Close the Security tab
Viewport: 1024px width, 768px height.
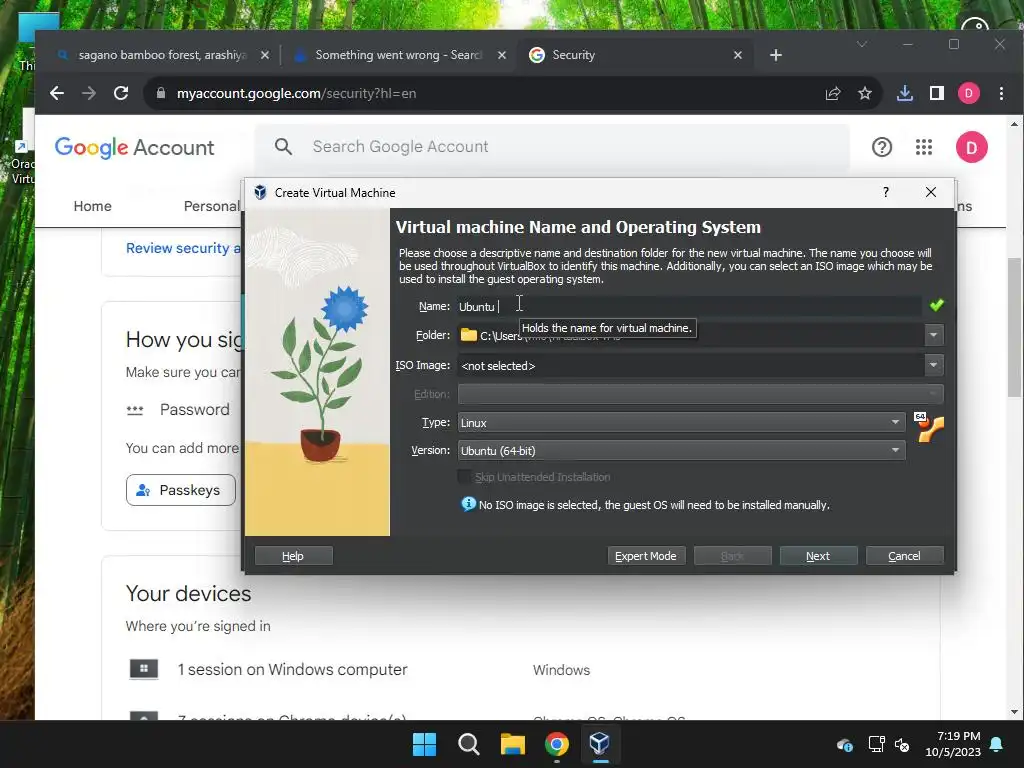click(x=737, y=55)
